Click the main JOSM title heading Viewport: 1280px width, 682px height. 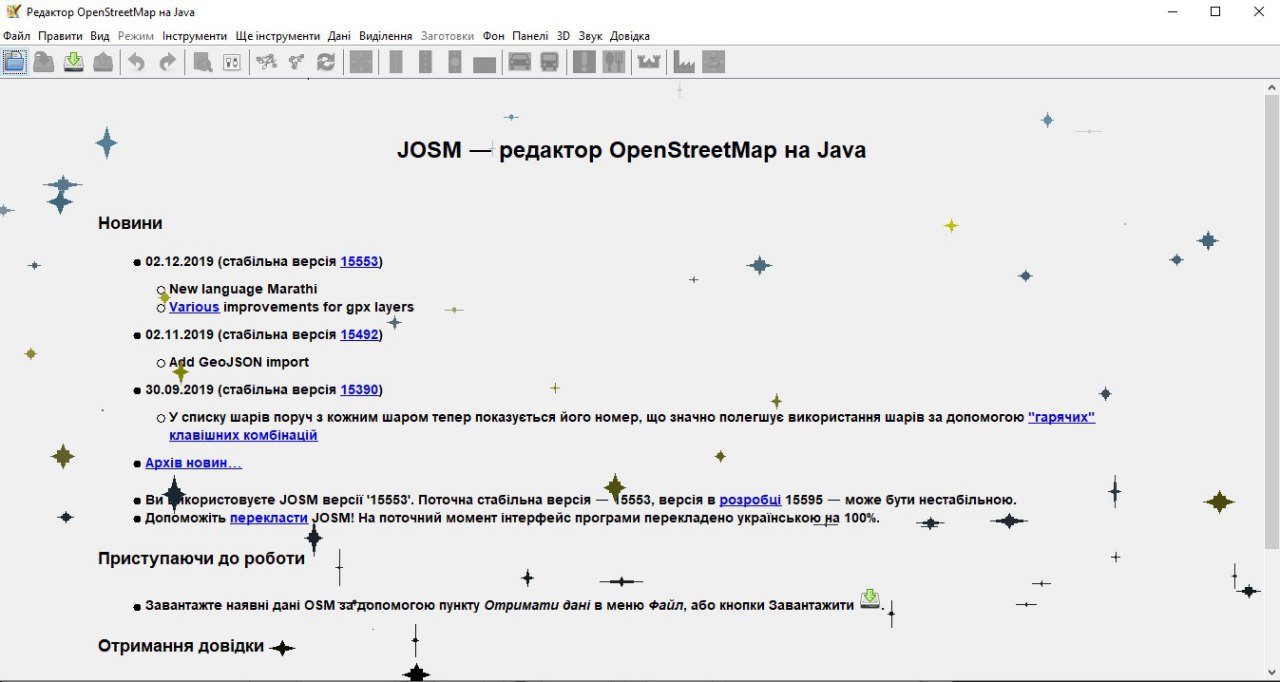[631, 150]
